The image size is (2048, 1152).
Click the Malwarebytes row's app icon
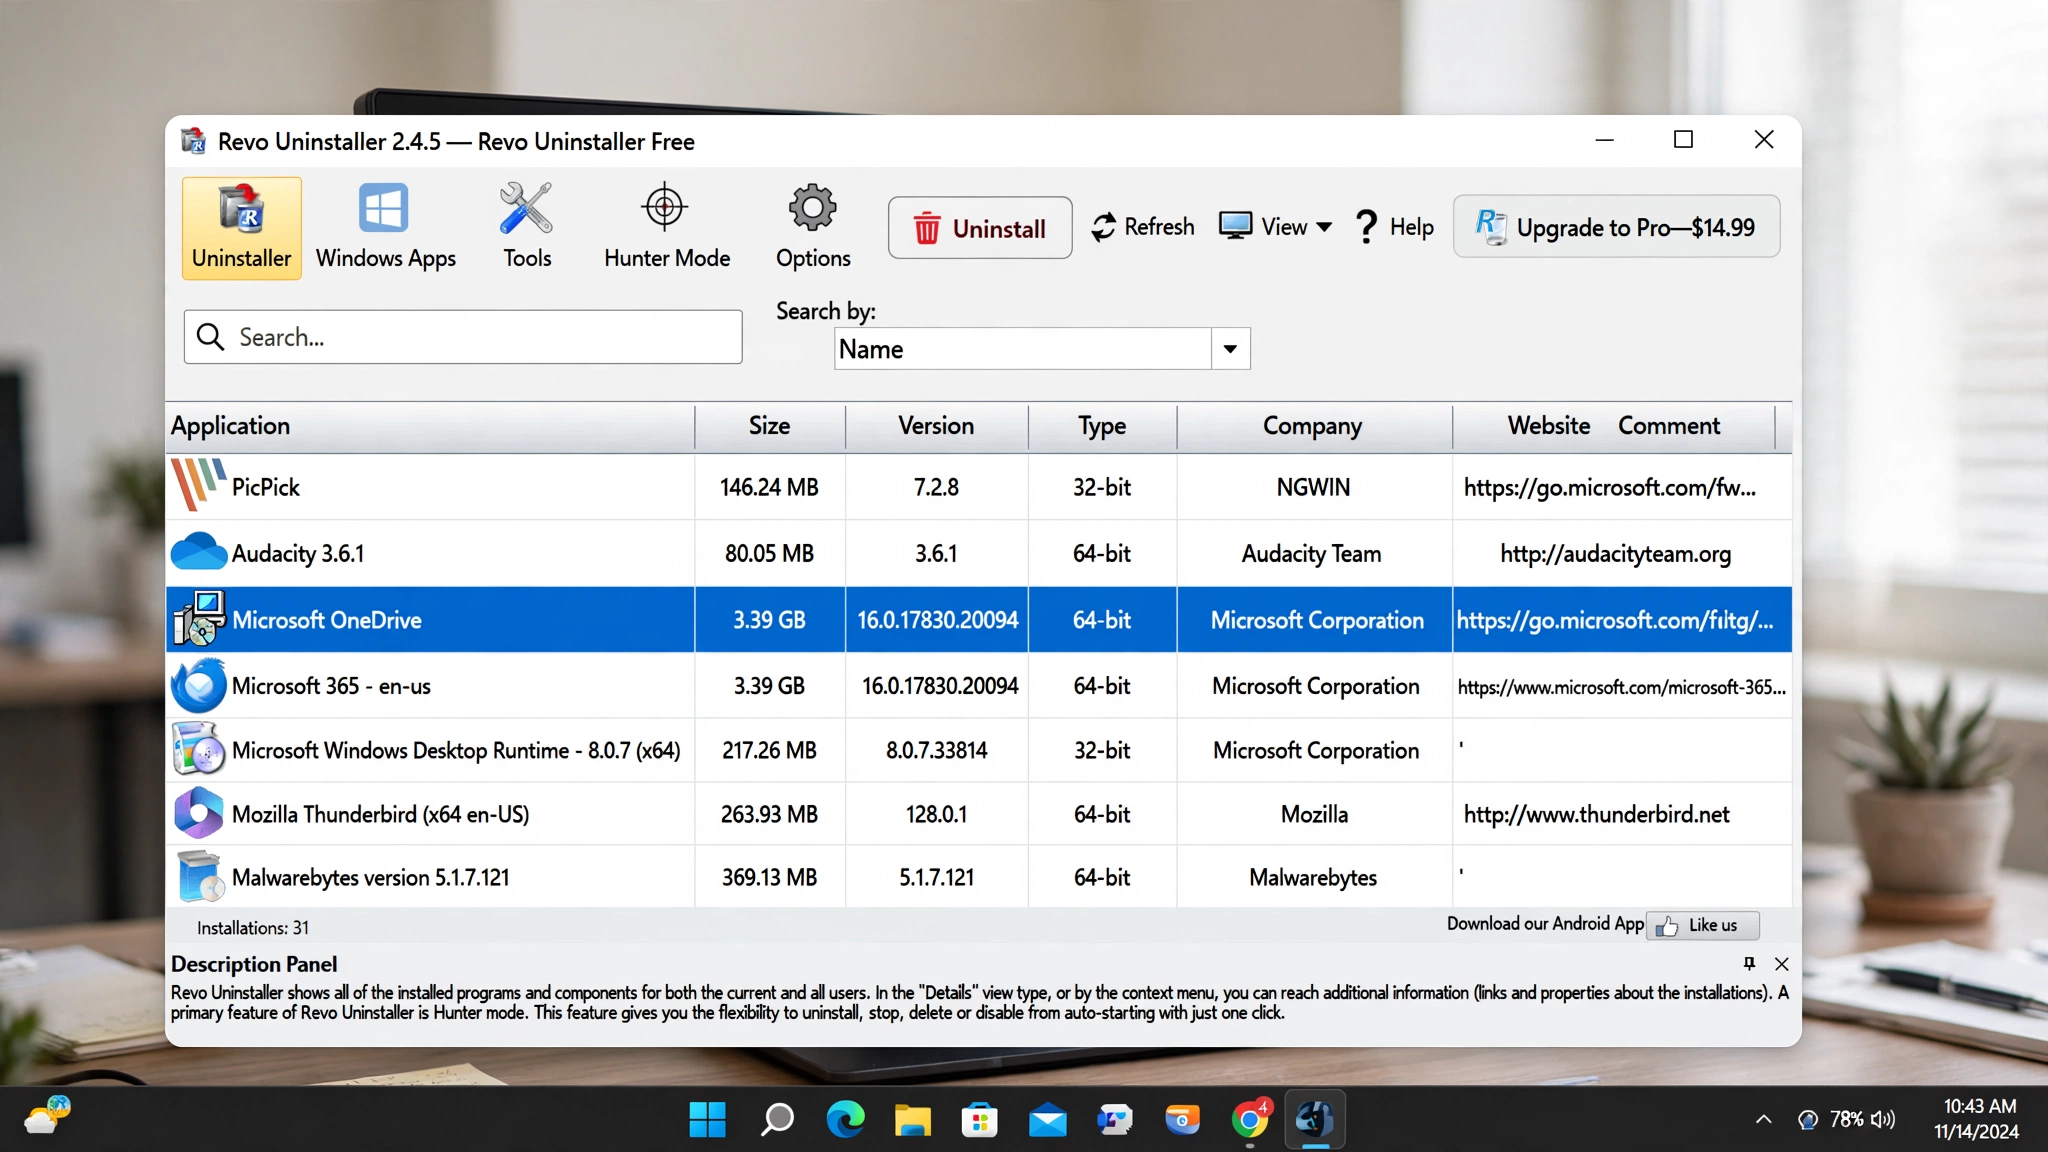click(199, 876)
